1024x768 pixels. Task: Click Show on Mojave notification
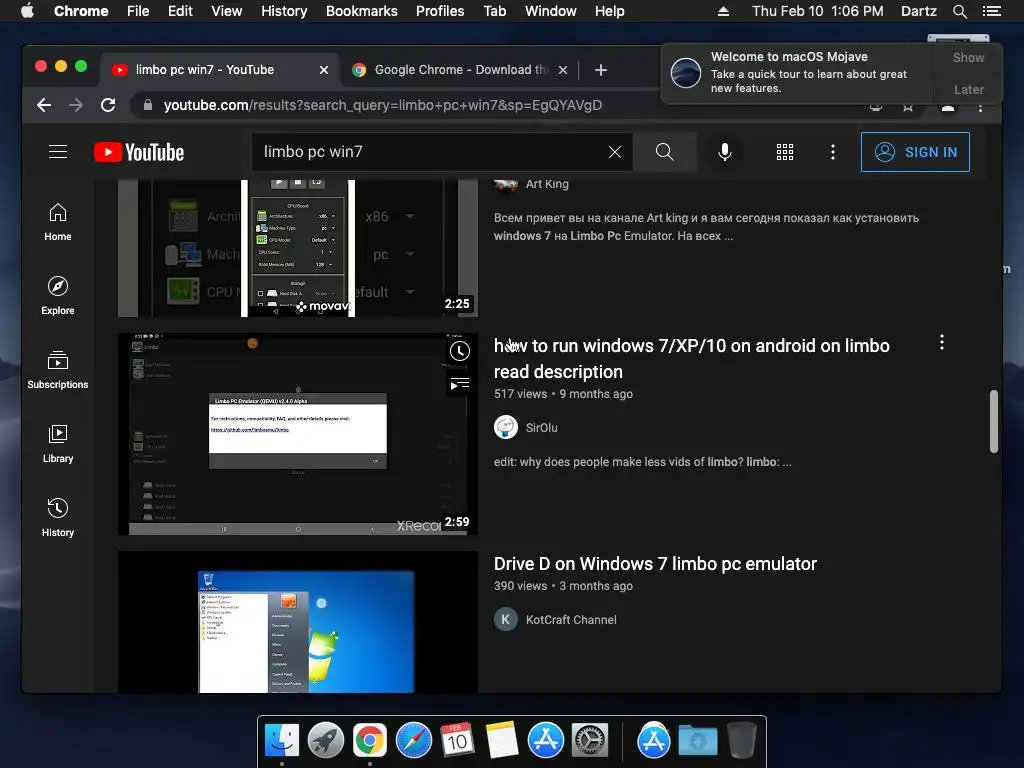[x=968, y=57]
